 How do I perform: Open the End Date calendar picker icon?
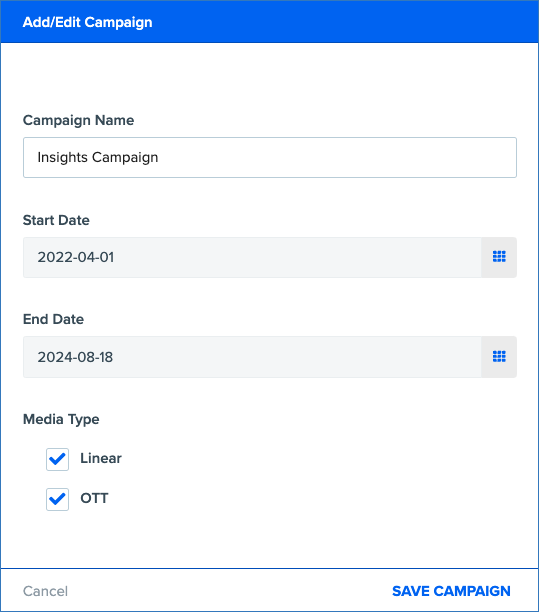tap(499, 357)
